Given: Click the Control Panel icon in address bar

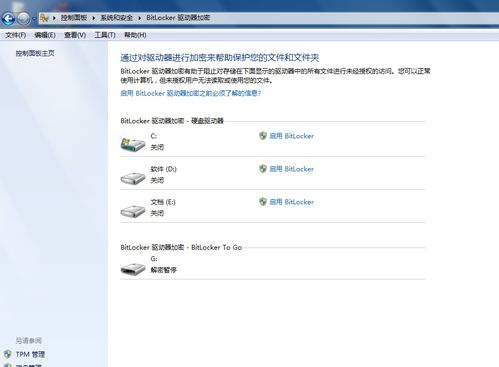Looking at the screenshot, I should coord(44,18).
